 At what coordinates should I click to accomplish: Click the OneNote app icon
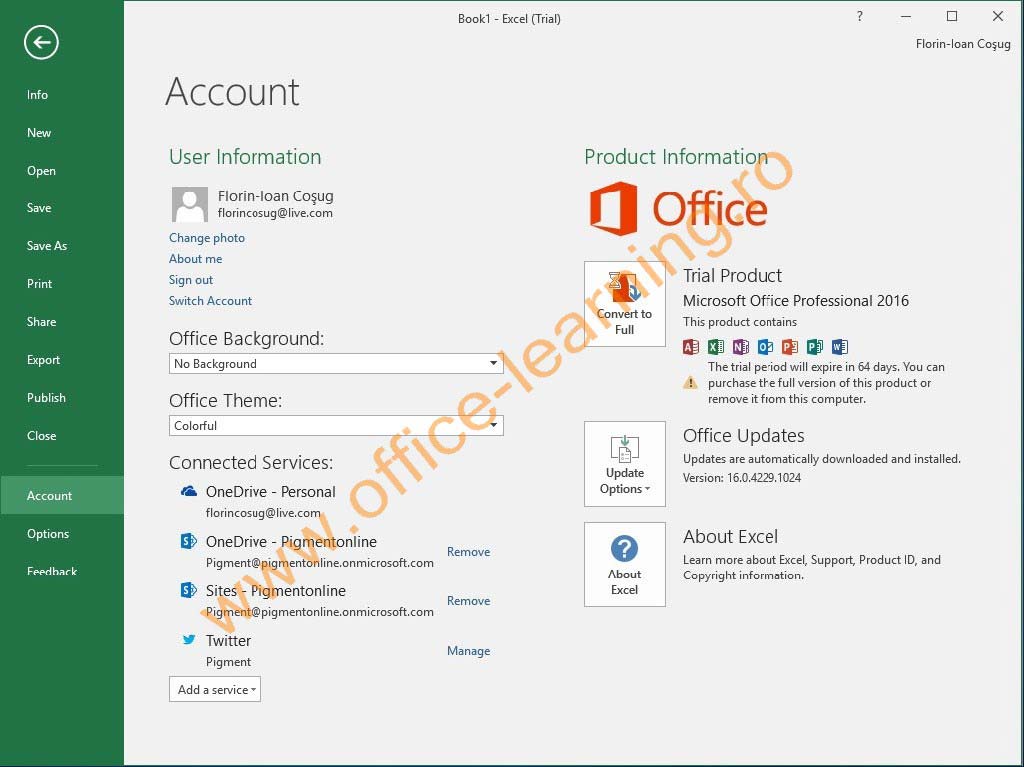pyautogui.click(x=741, y=347)
